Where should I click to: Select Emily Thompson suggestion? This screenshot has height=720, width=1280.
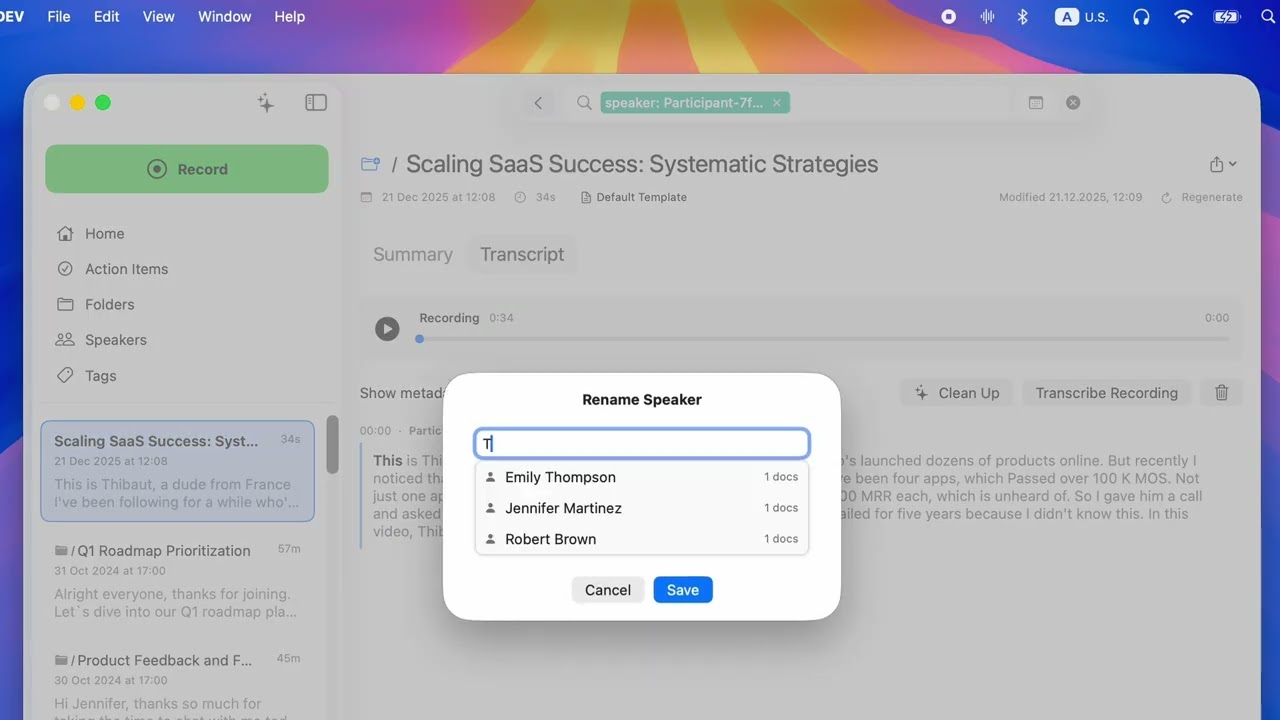tap(641, 477)
